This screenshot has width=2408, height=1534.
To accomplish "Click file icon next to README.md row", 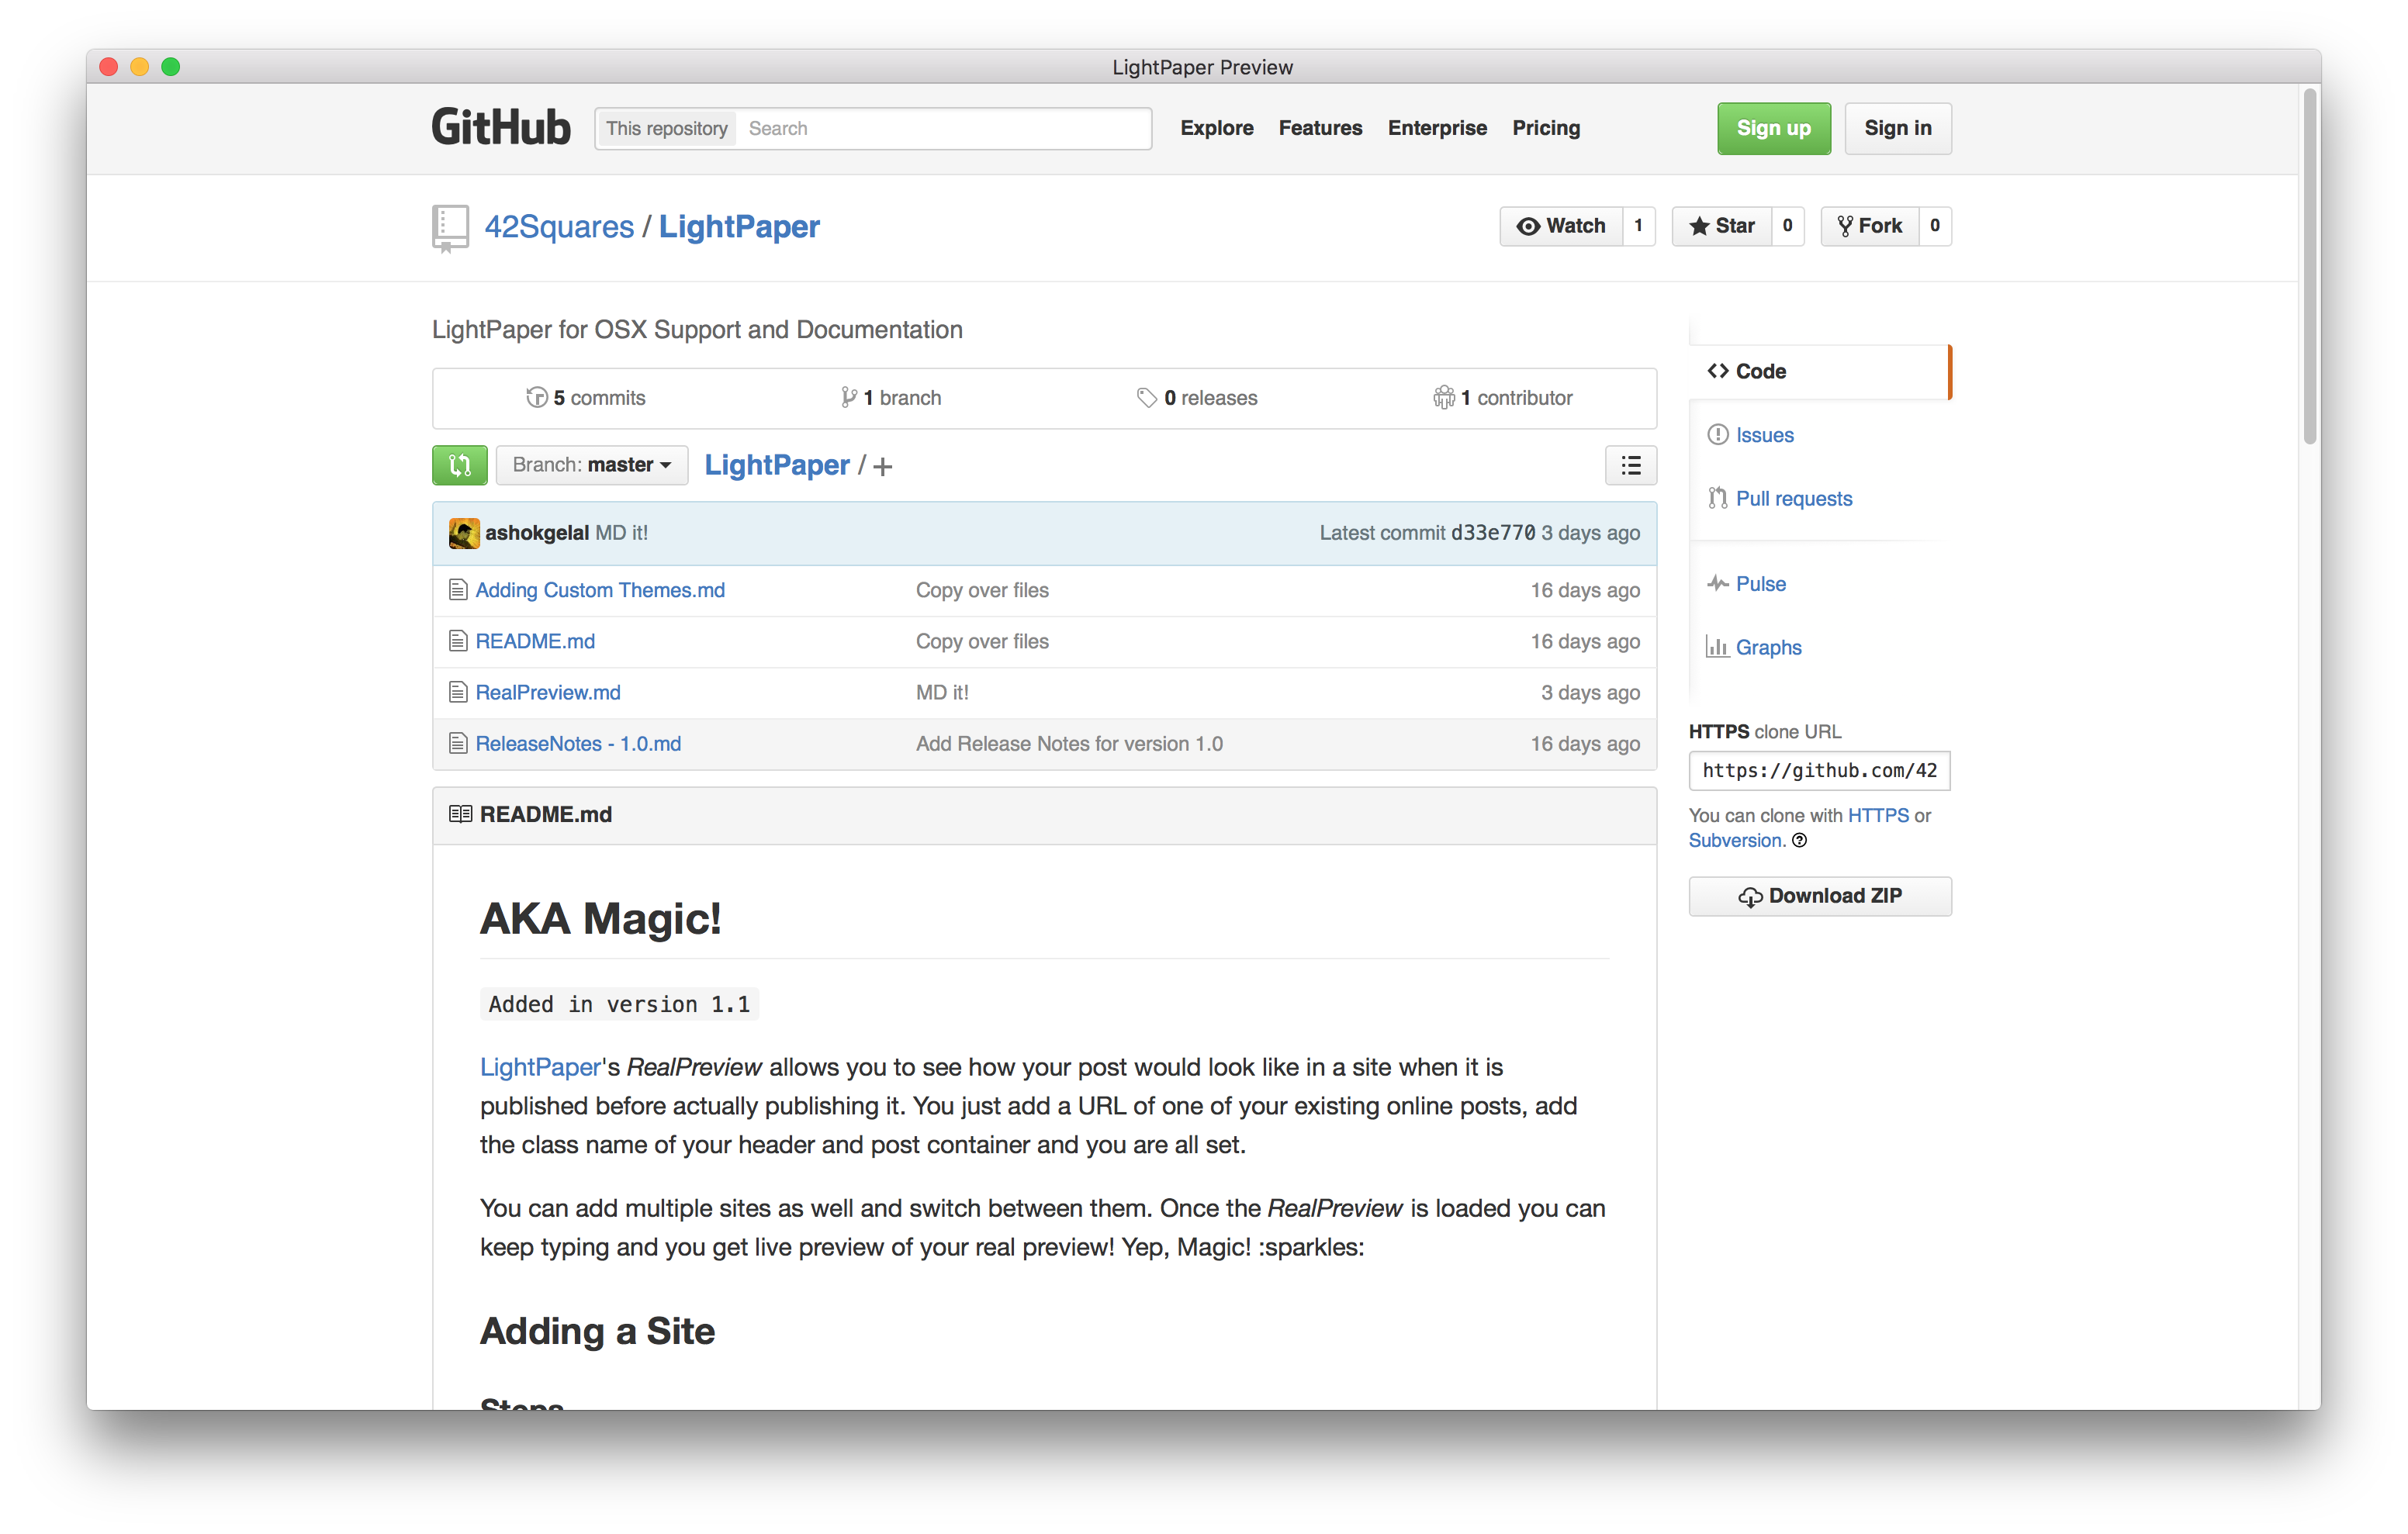I will (458, 641).
